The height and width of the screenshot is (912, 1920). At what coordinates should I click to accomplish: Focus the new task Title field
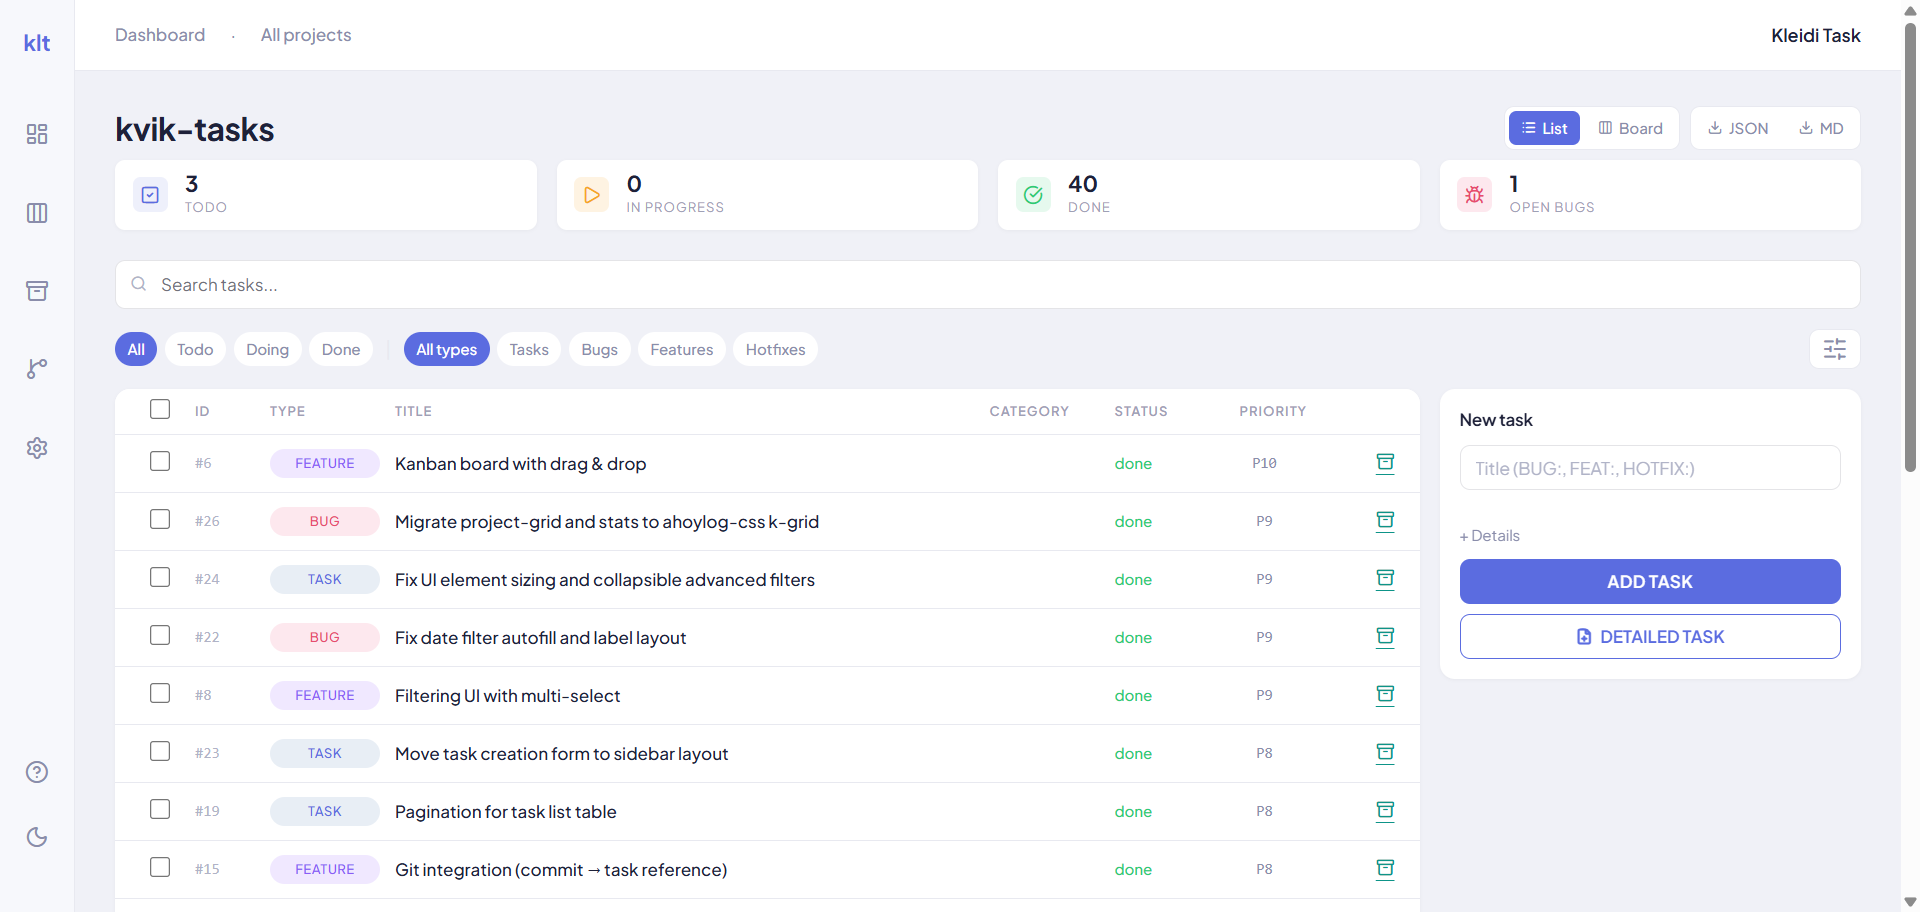(1650, 468)
